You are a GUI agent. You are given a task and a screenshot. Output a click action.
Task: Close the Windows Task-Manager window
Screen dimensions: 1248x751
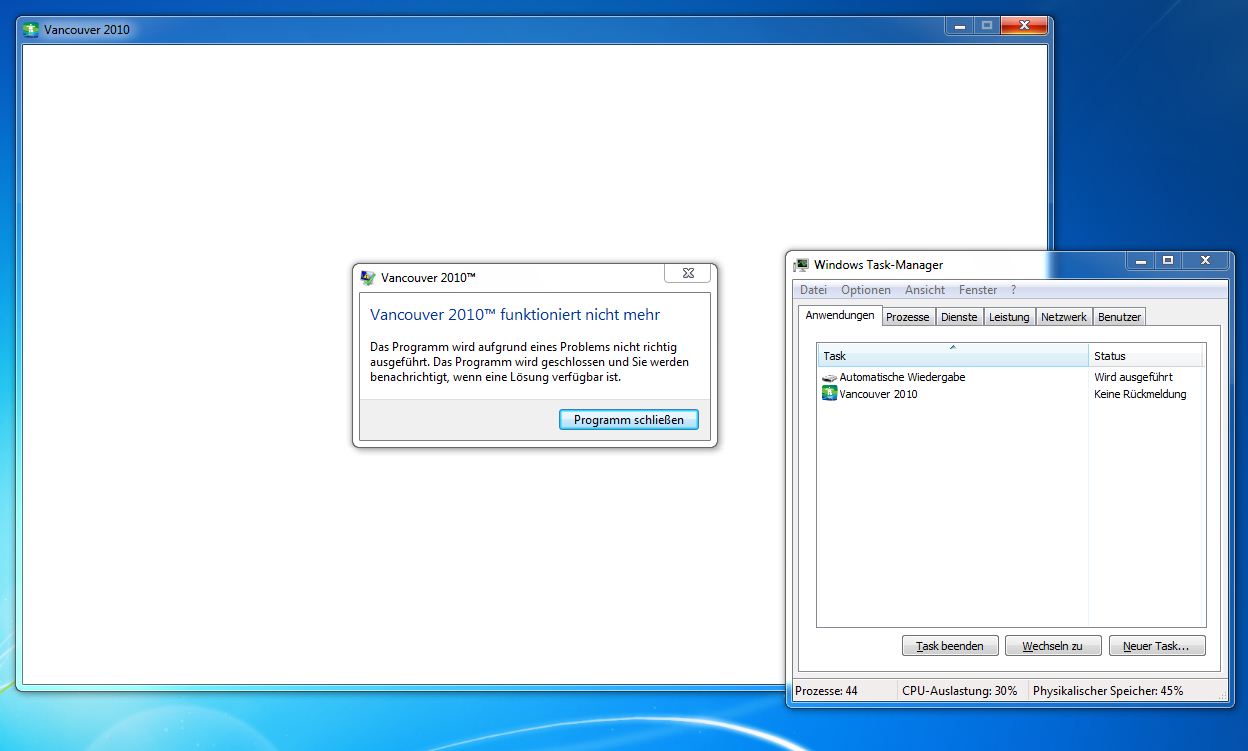click(1205, 261)
